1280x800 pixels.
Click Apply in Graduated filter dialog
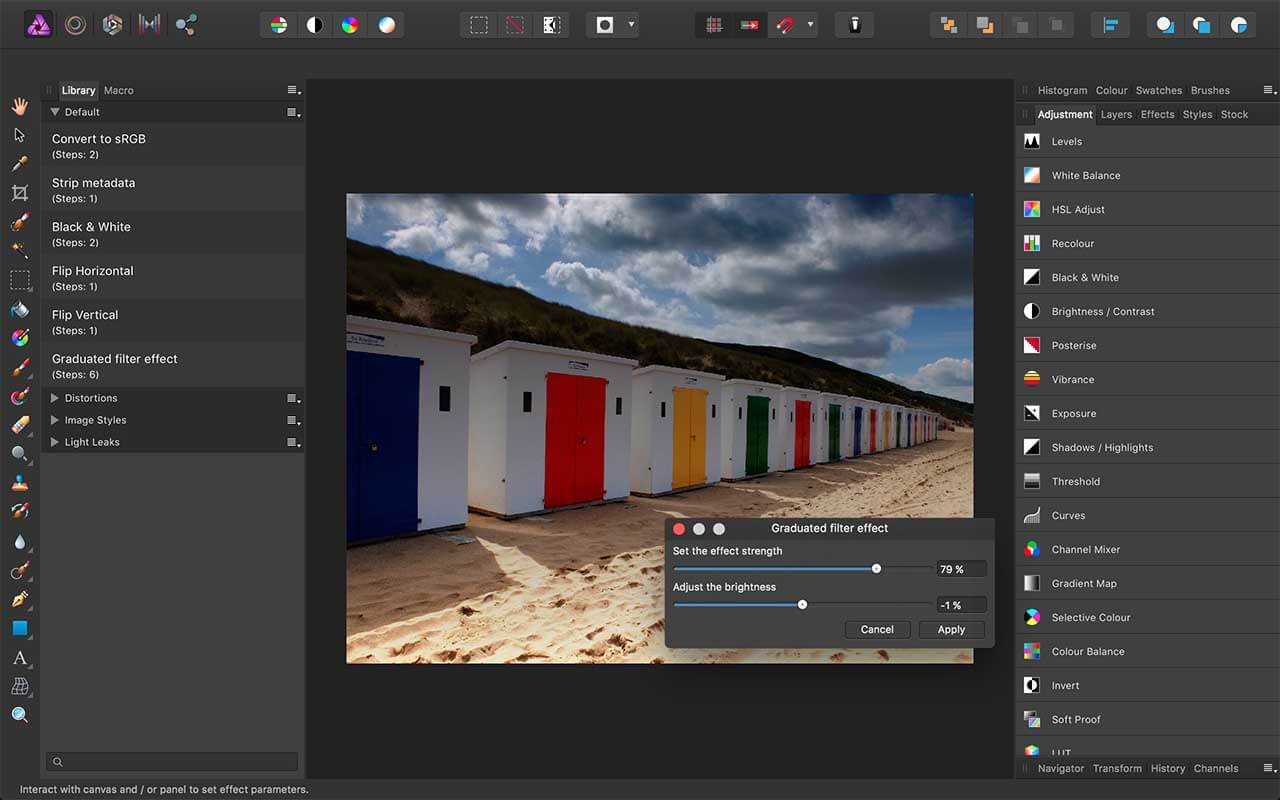951,629
